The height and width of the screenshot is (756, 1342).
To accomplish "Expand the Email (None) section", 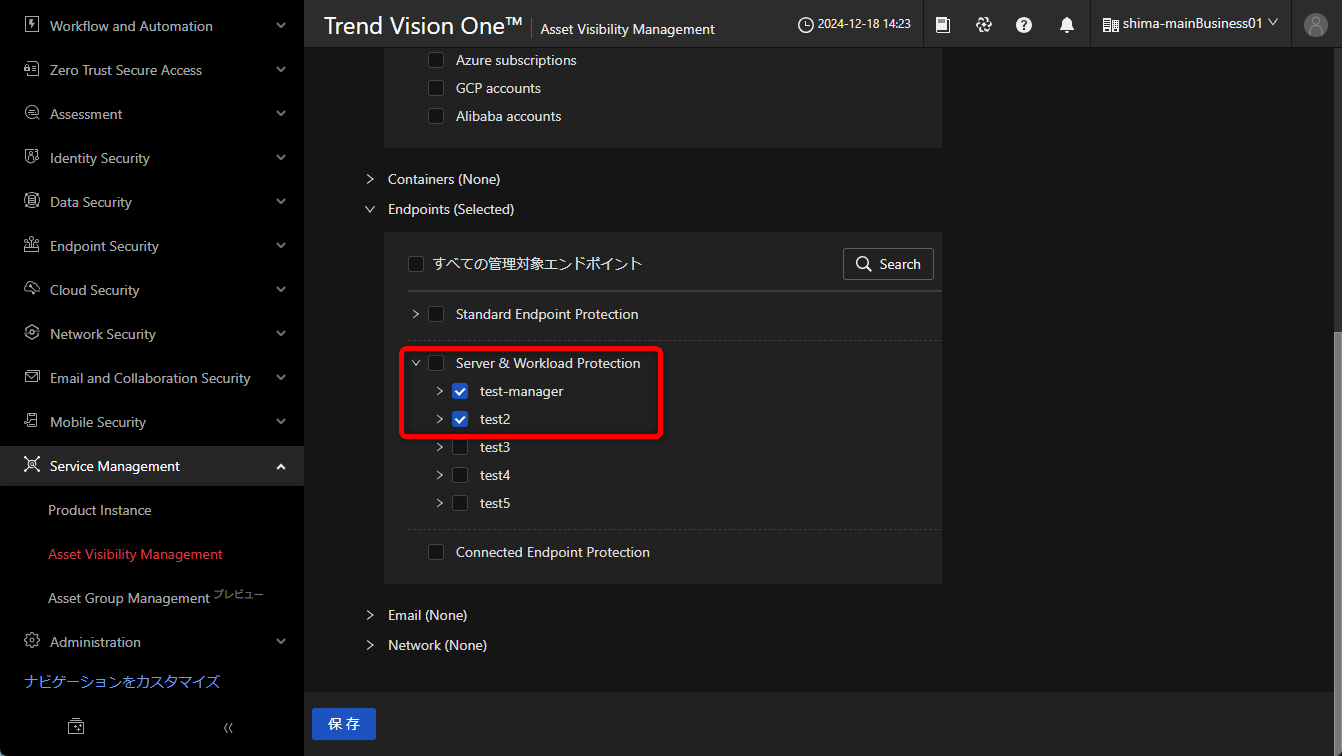I will [x=370, y=615].
